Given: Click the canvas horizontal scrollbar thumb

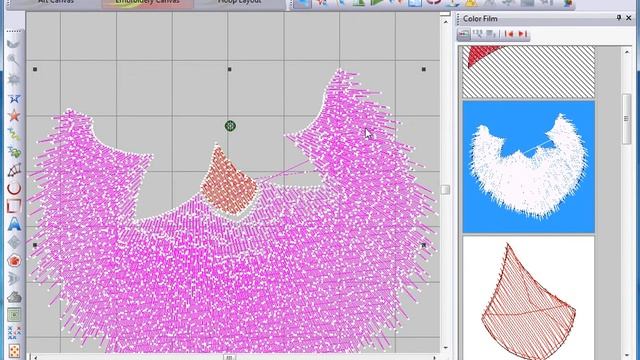Looking at the screenshot, I should [229, 357].
